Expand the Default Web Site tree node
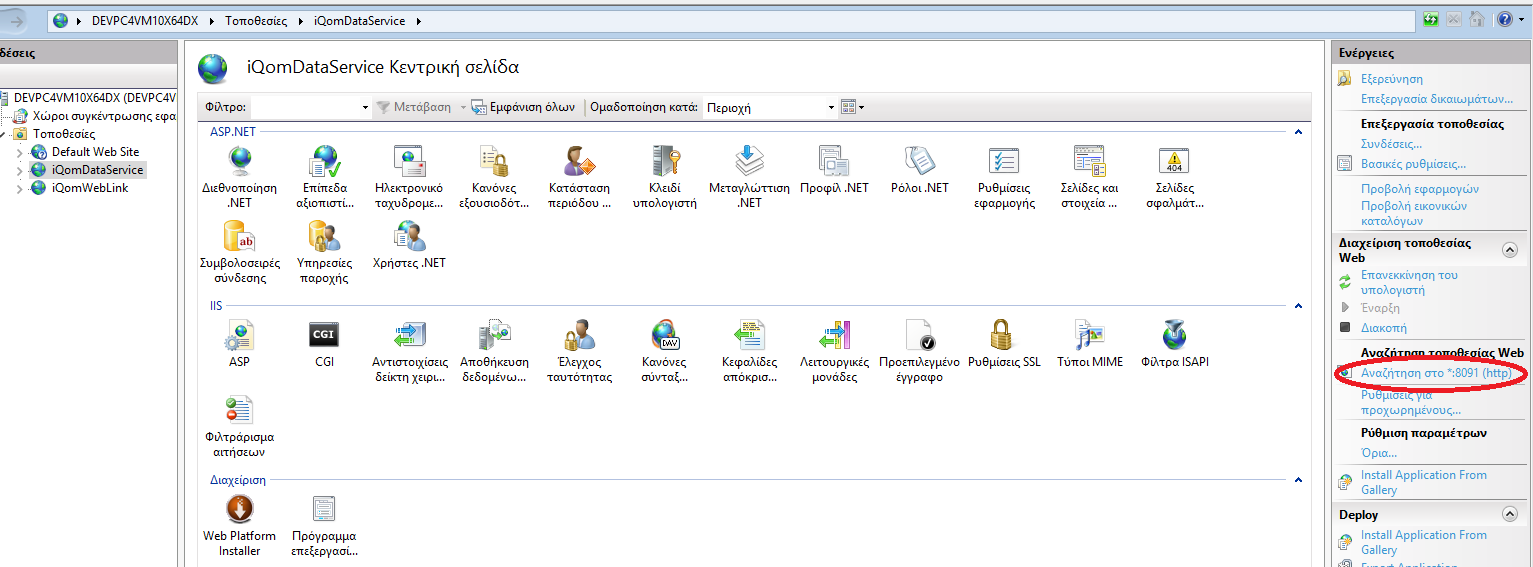This screenshot has width=1533, height=567. pos(18,152)
